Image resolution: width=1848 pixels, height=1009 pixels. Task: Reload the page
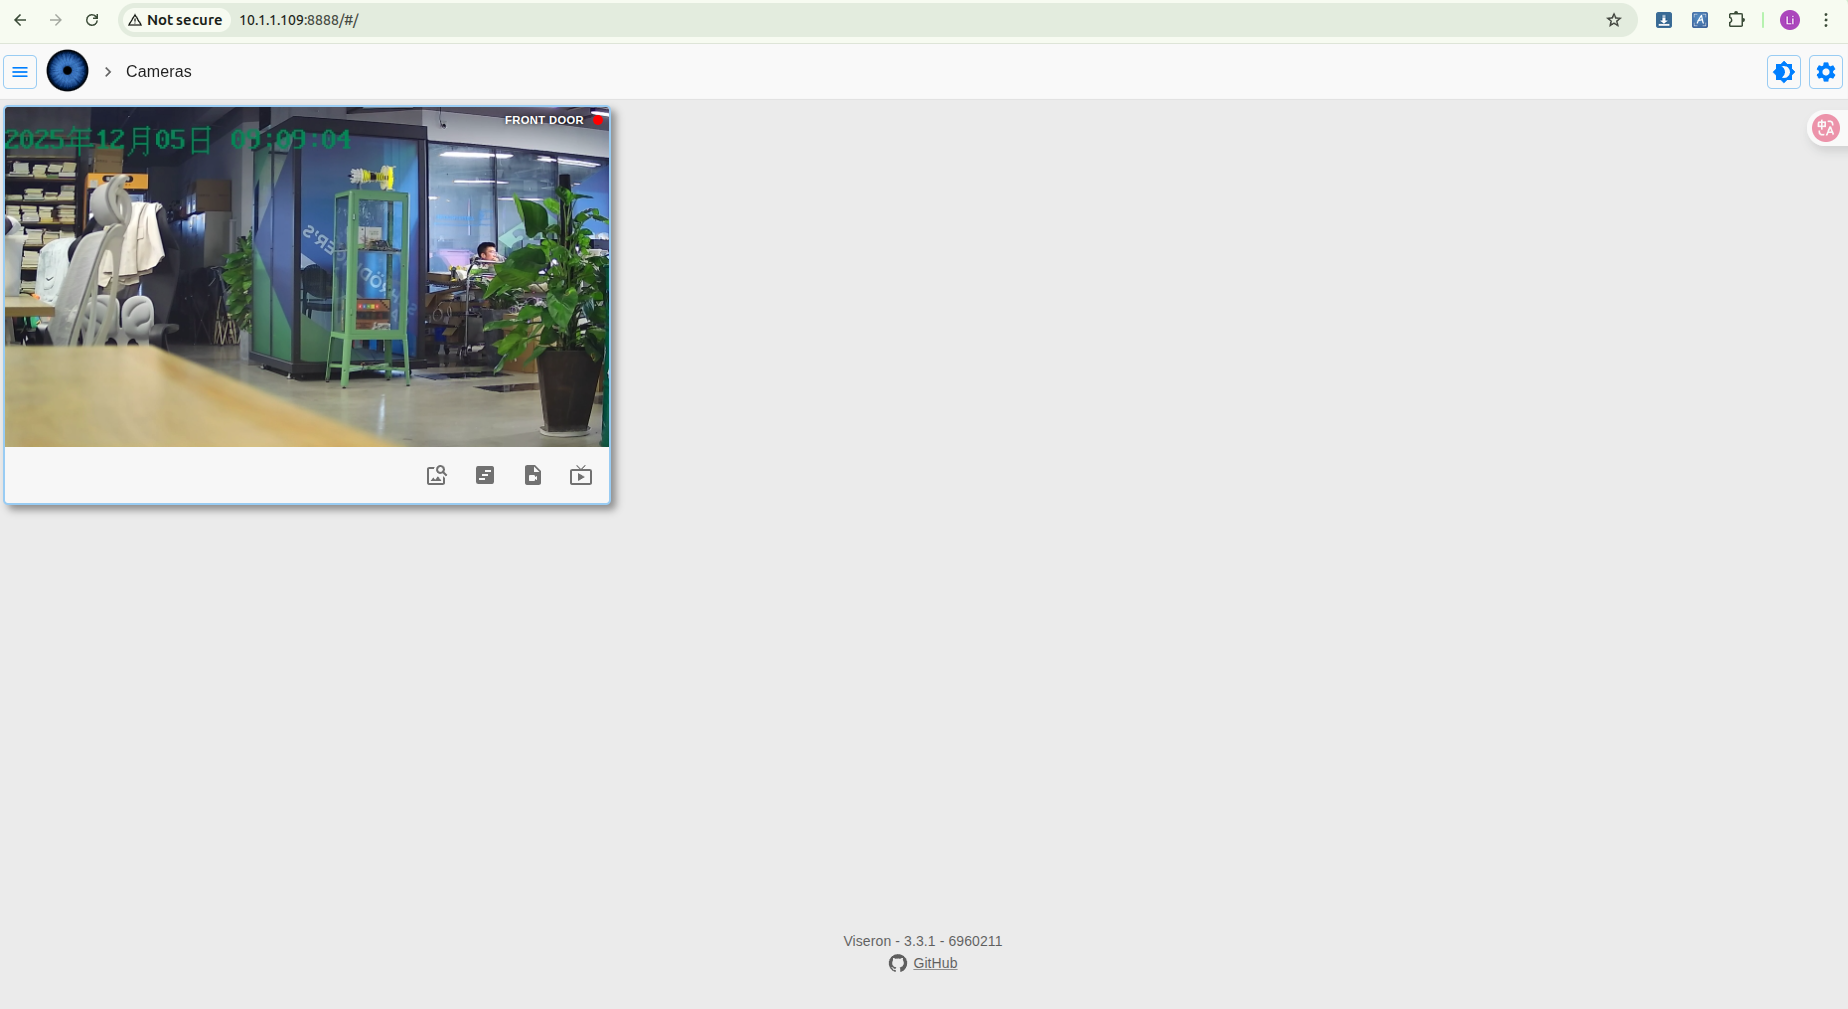click(x=92, y=20)
